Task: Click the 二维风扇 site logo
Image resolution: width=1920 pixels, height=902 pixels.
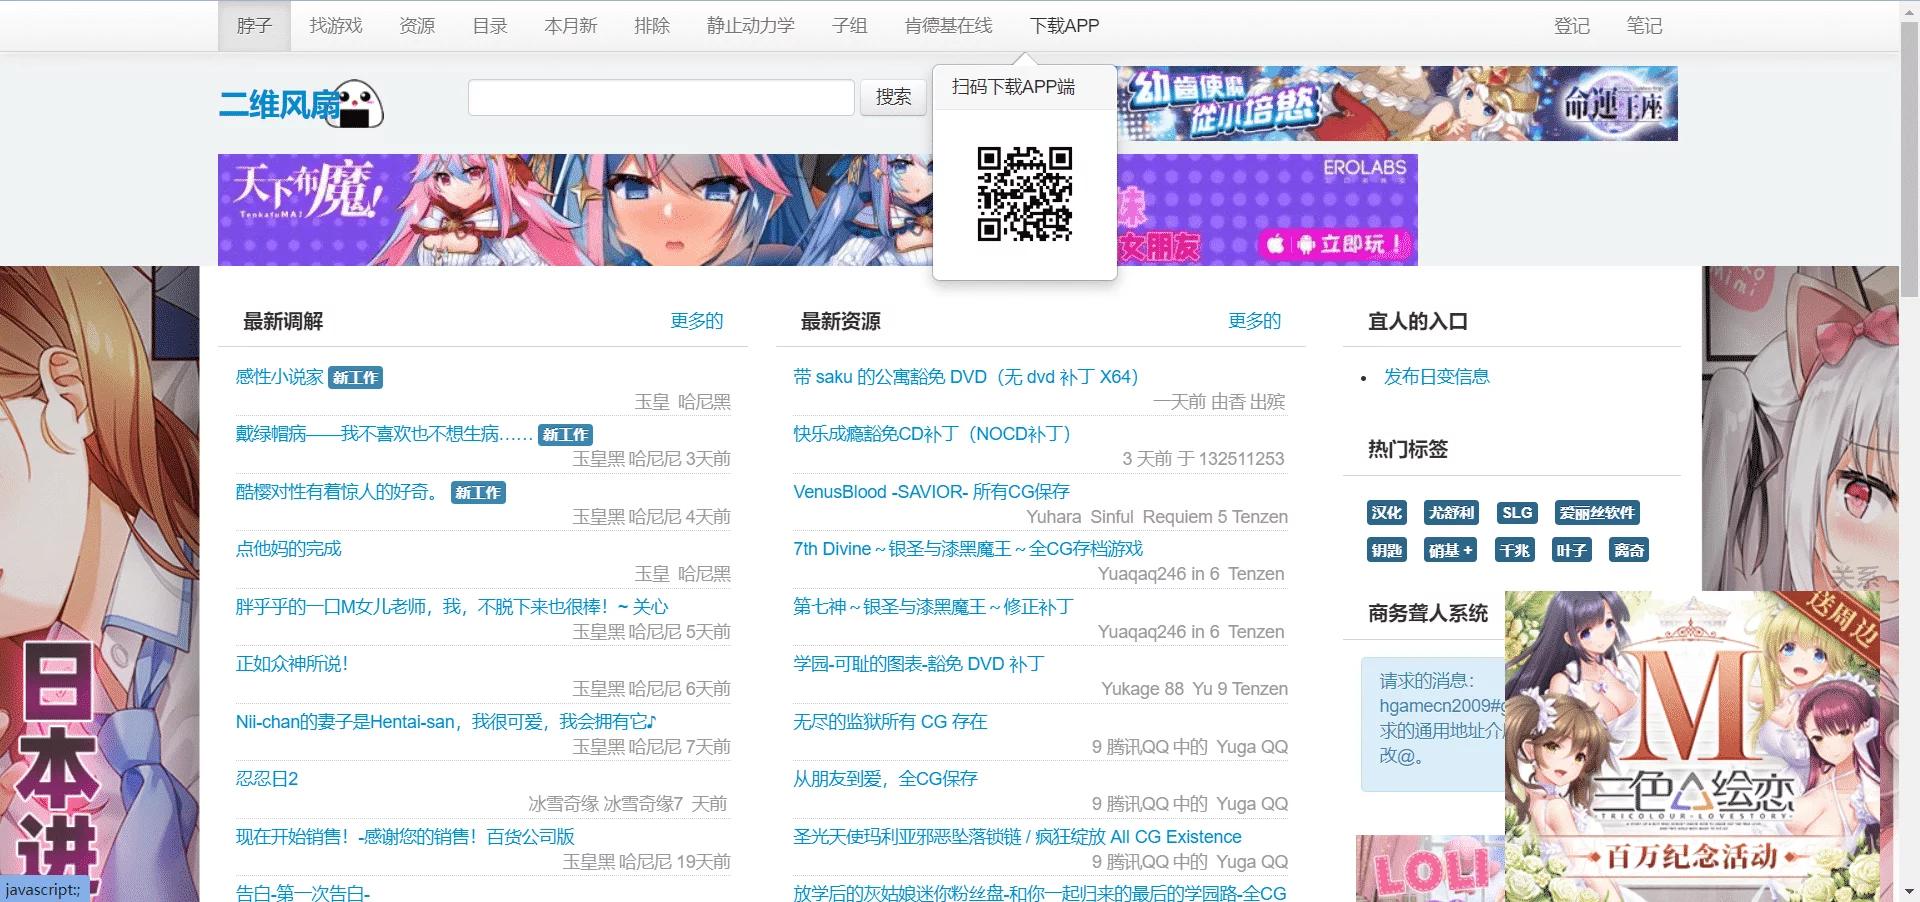Action: [301, 104]
